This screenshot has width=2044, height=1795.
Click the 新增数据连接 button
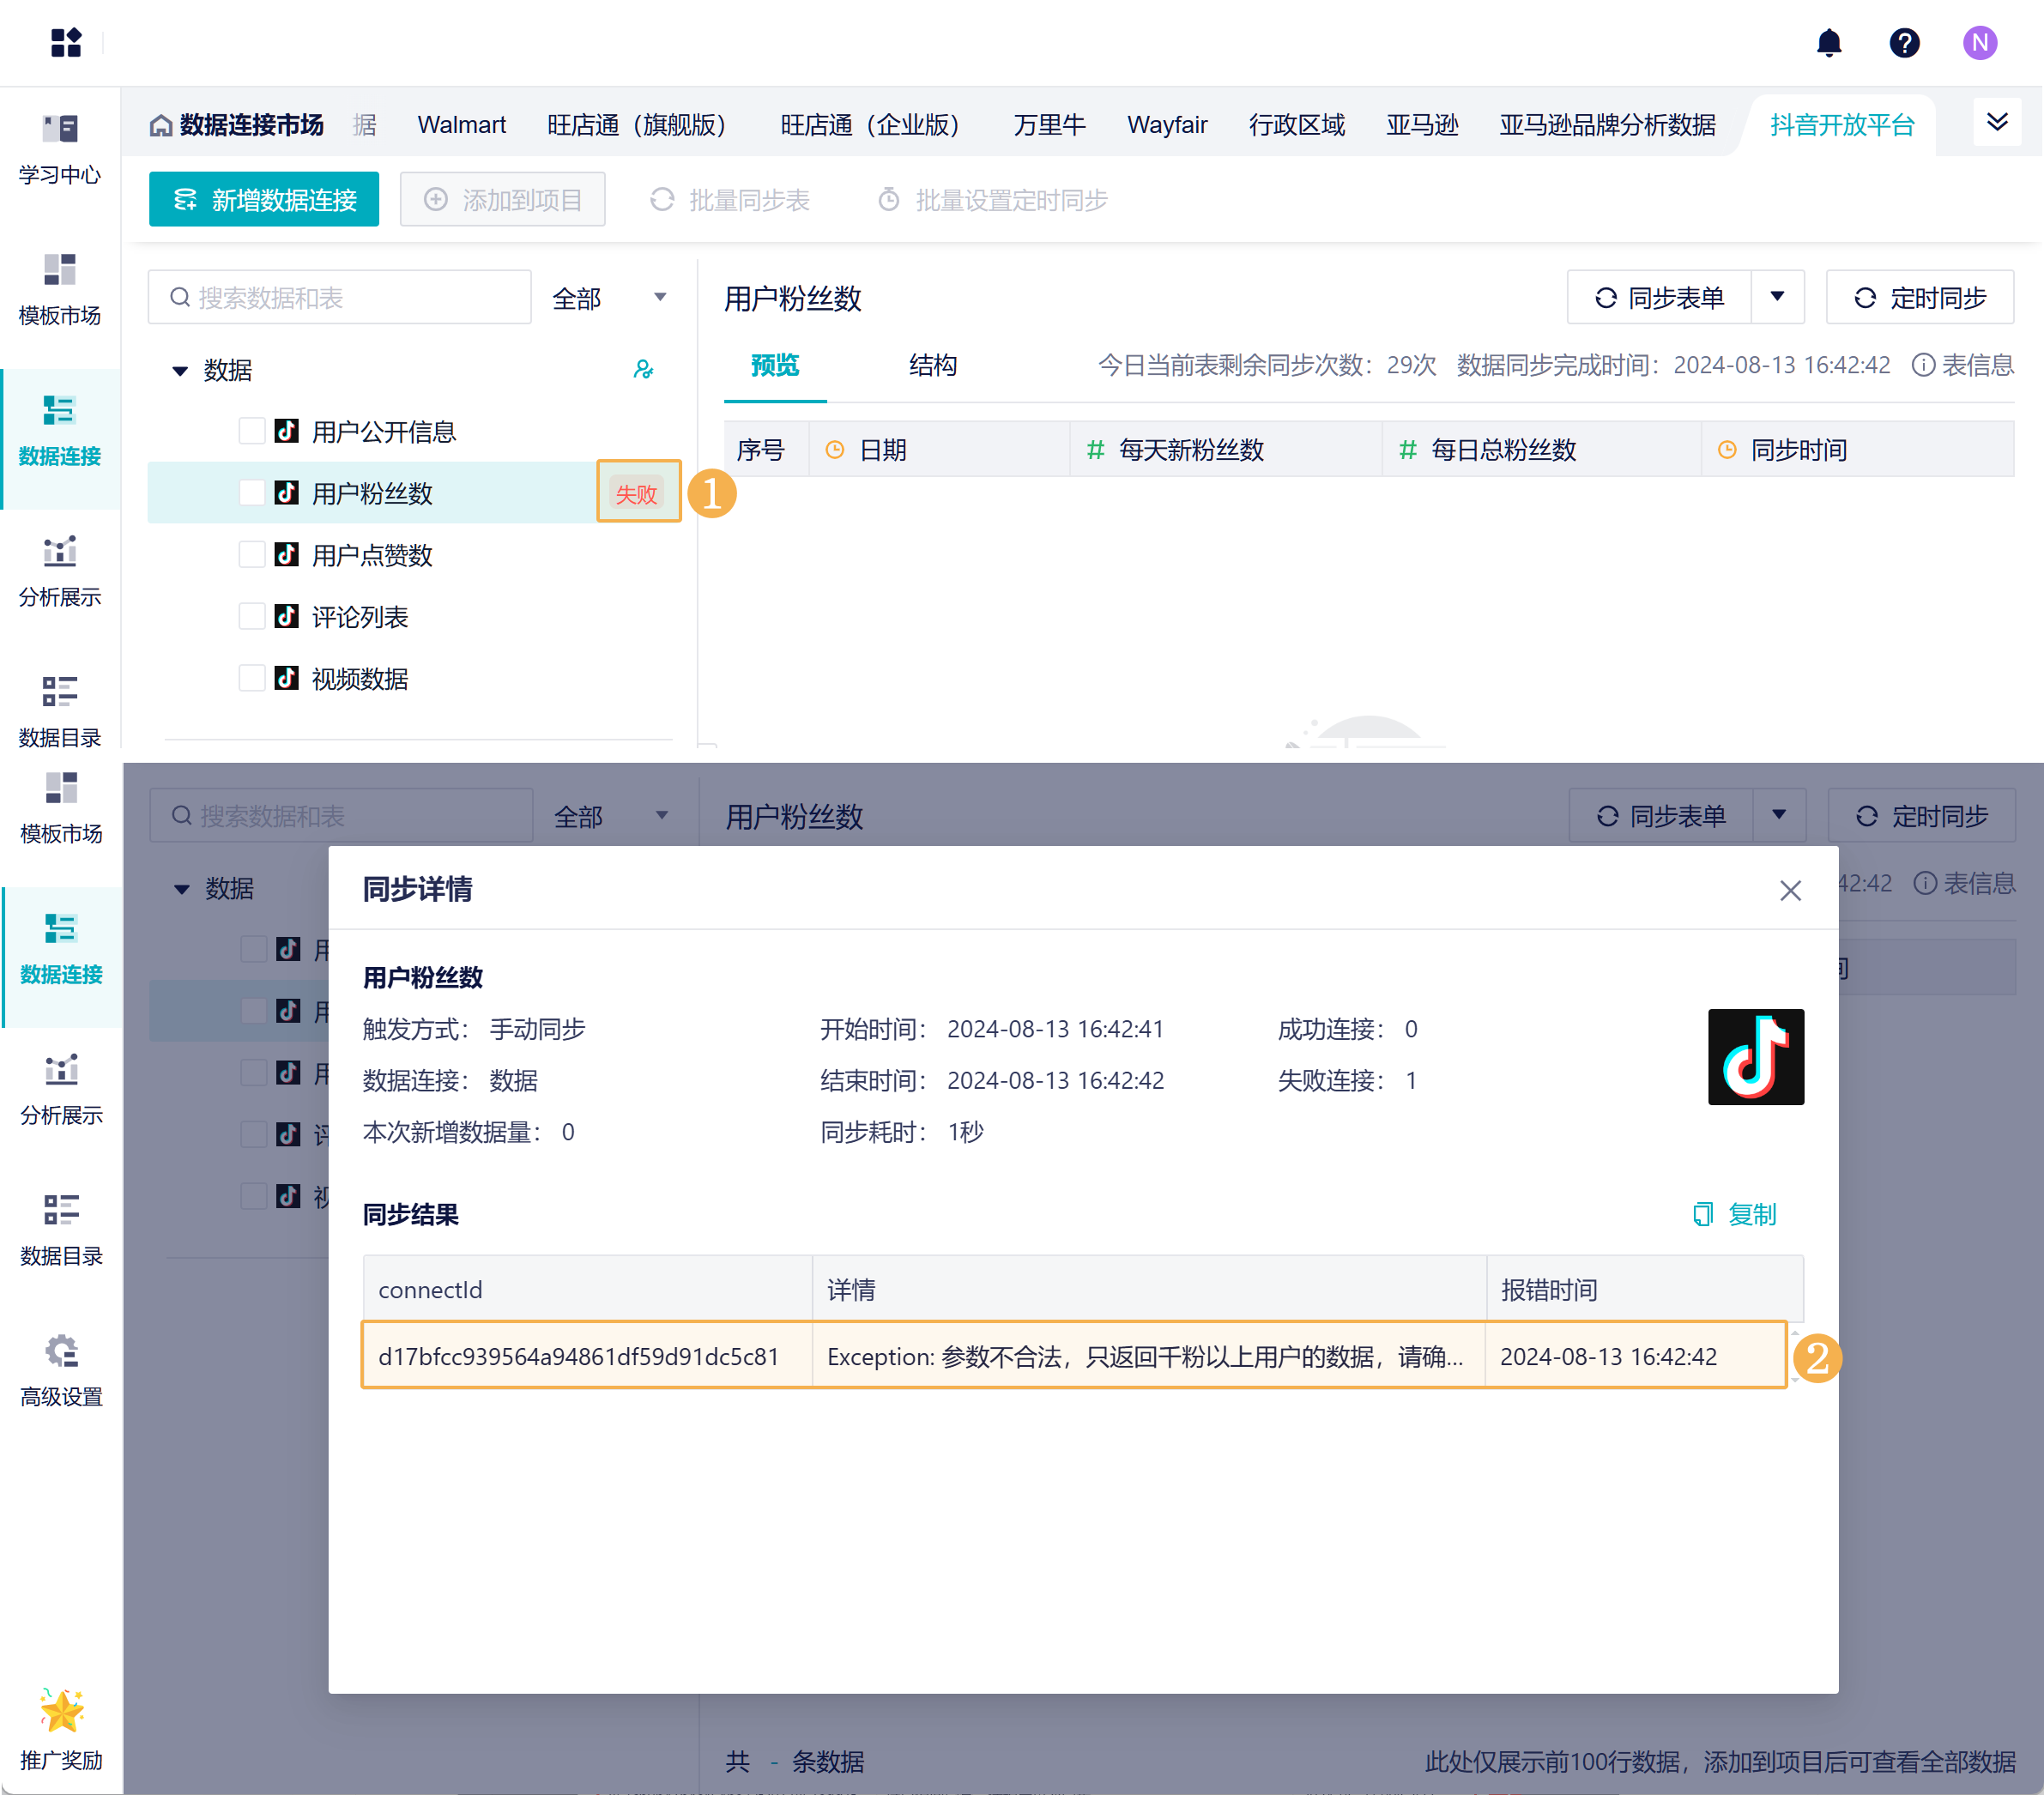pyautogui.click(x=264, y=200)
